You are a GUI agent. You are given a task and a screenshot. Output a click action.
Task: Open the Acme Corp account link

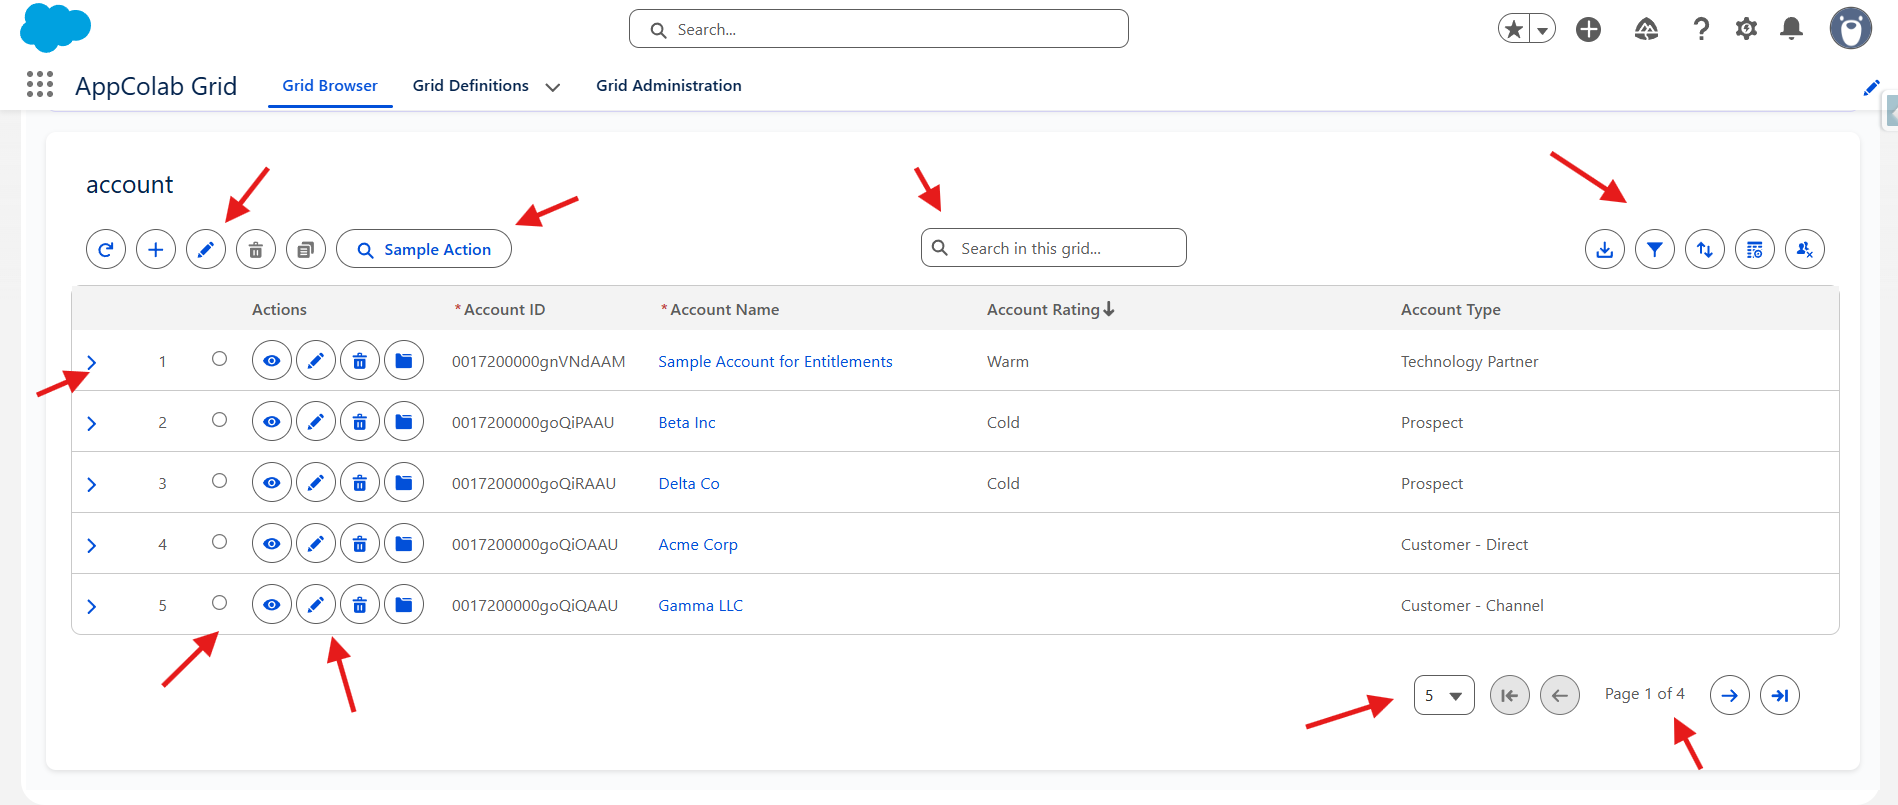[x=698, y=545]
